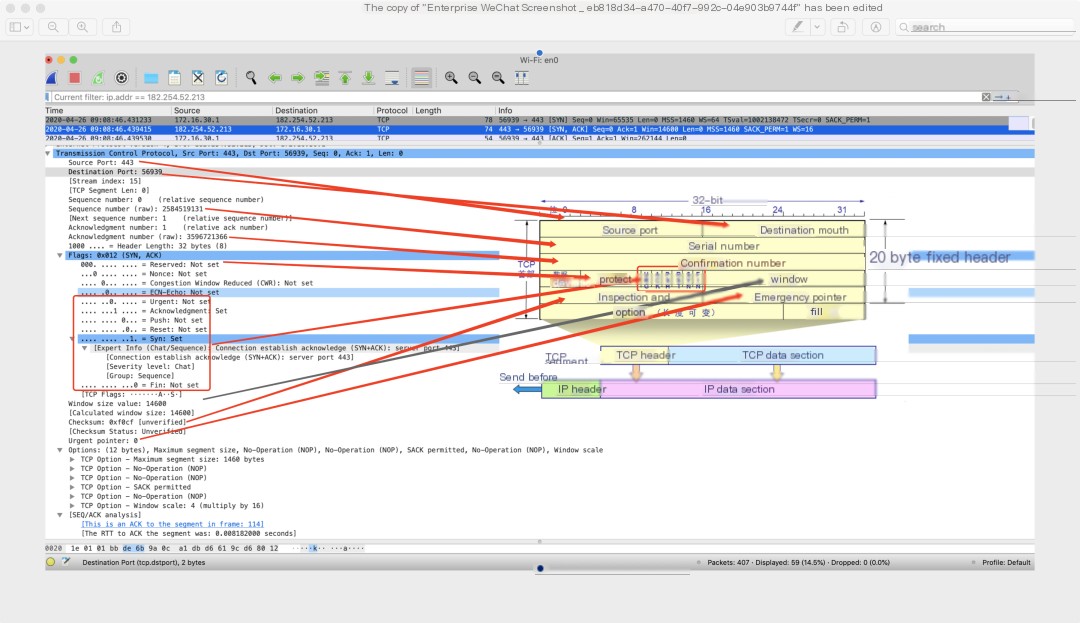
Task: Collapse the Flags: 0x012 (SYN, ACK) node
Action: coord(60,255)
